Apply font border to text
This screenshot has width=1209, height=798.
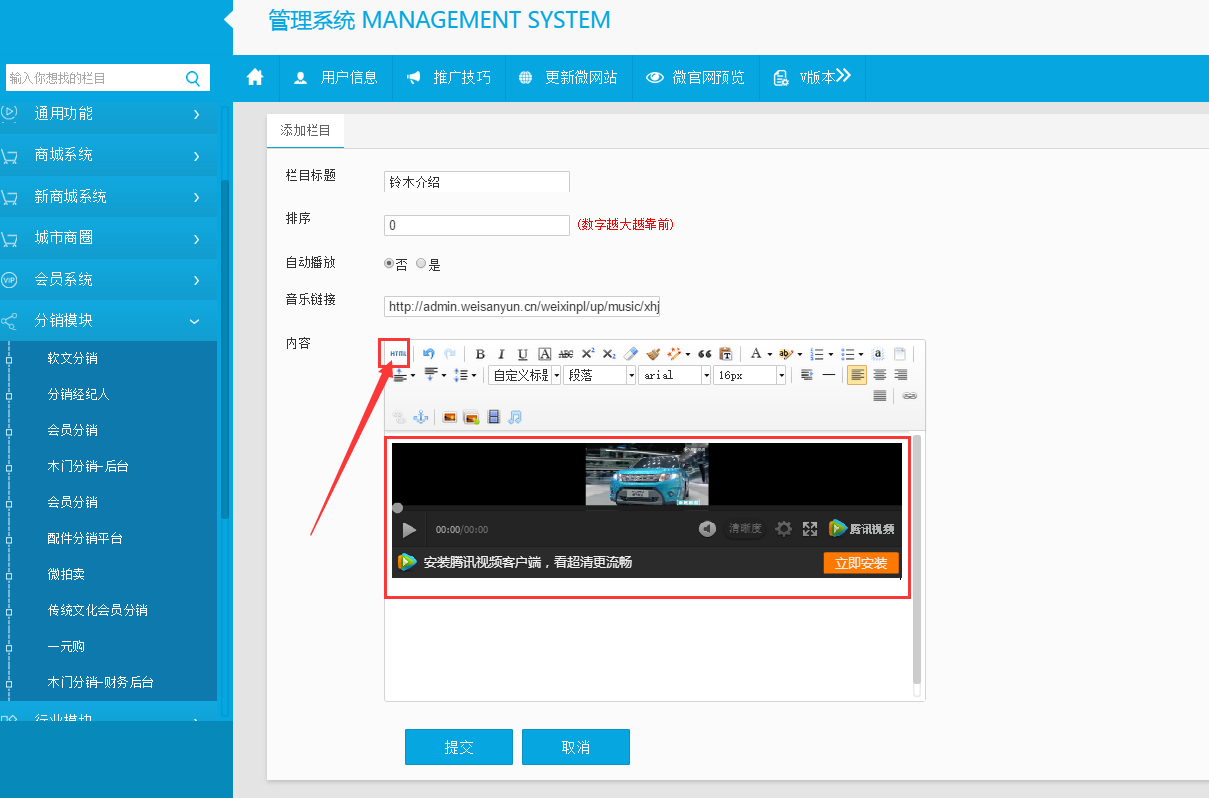pos(545,354)
